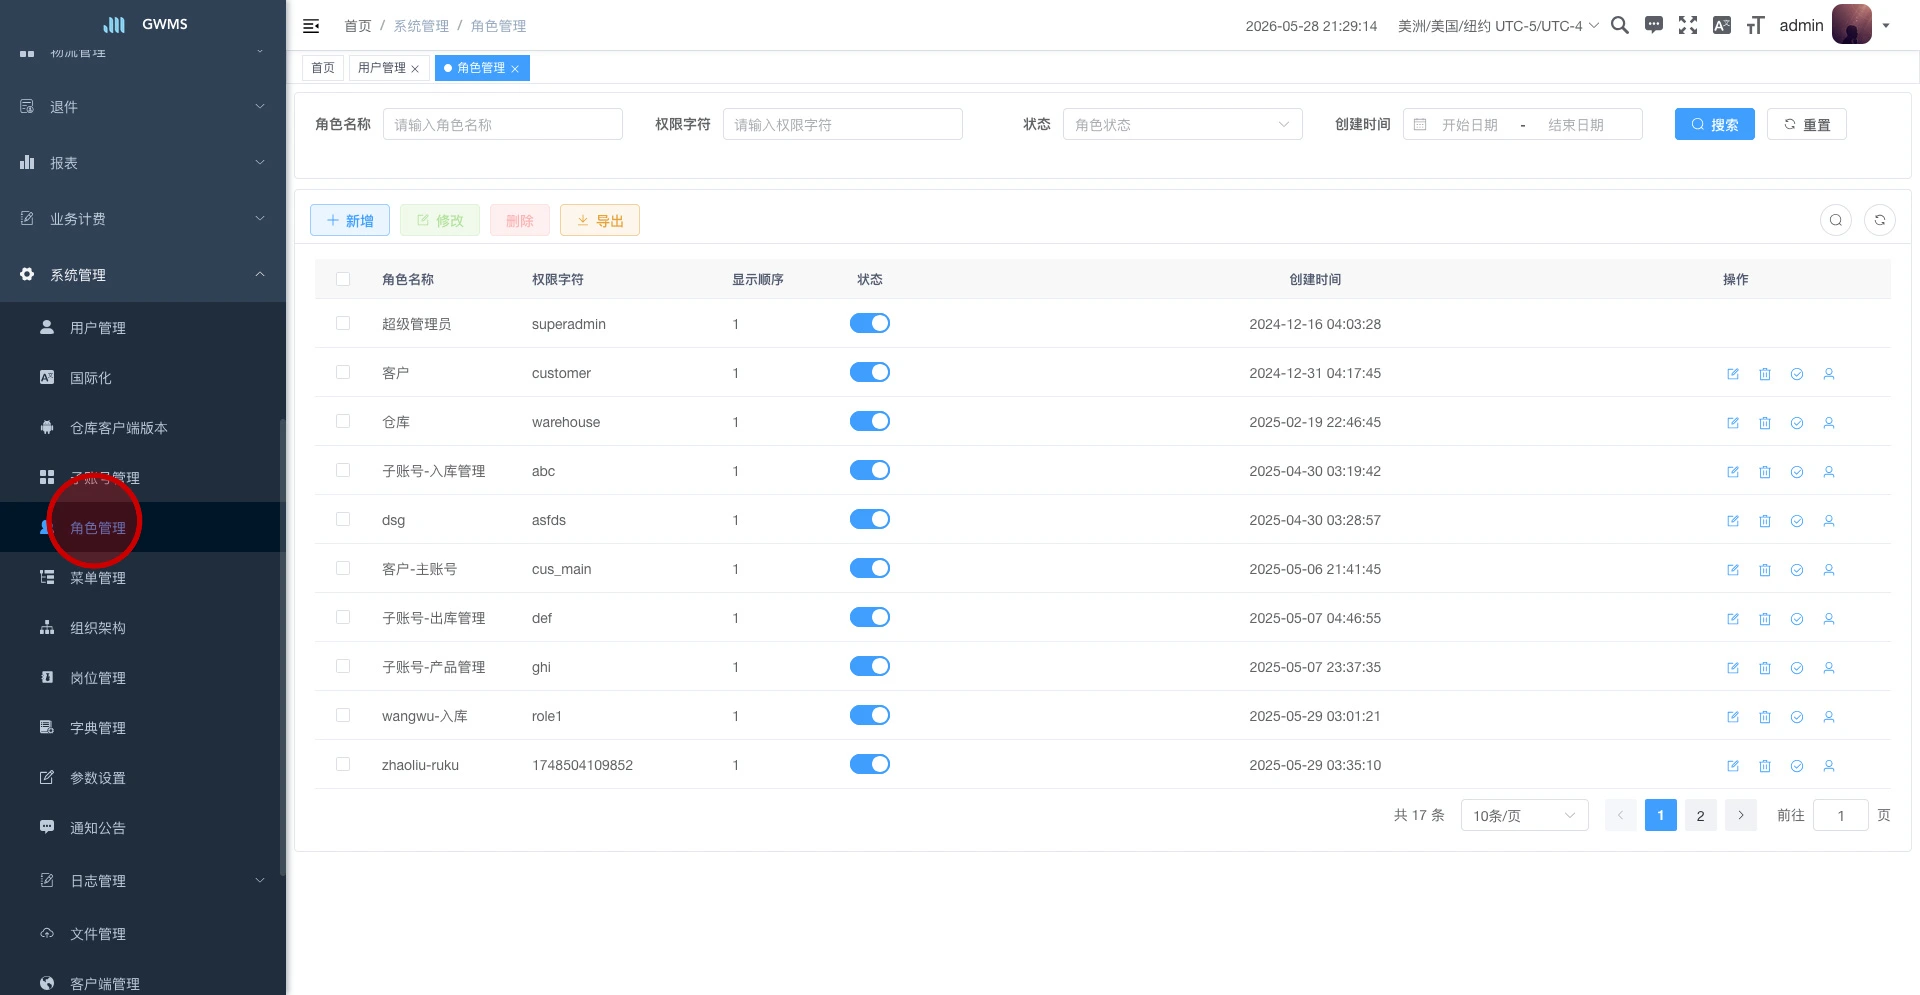Click the next page arrow
The height and width of the screenshot is (995, 1920).
1740,815
